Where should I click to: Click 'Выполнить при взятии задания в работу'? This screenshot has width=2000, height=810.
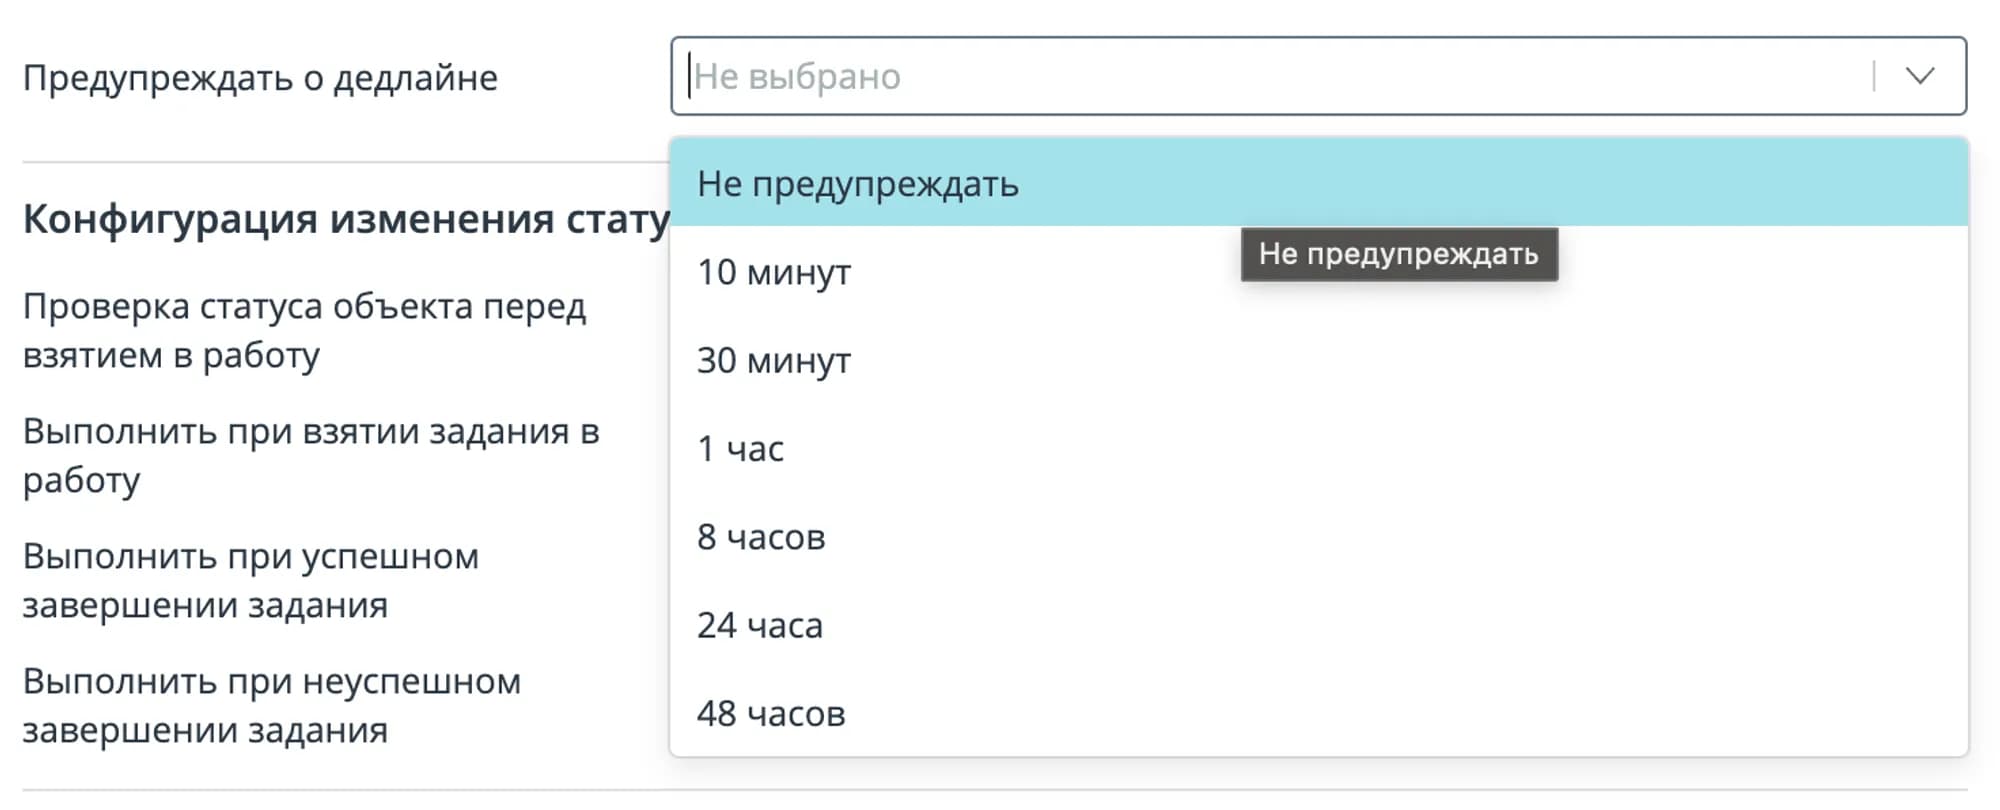[310, 455]
